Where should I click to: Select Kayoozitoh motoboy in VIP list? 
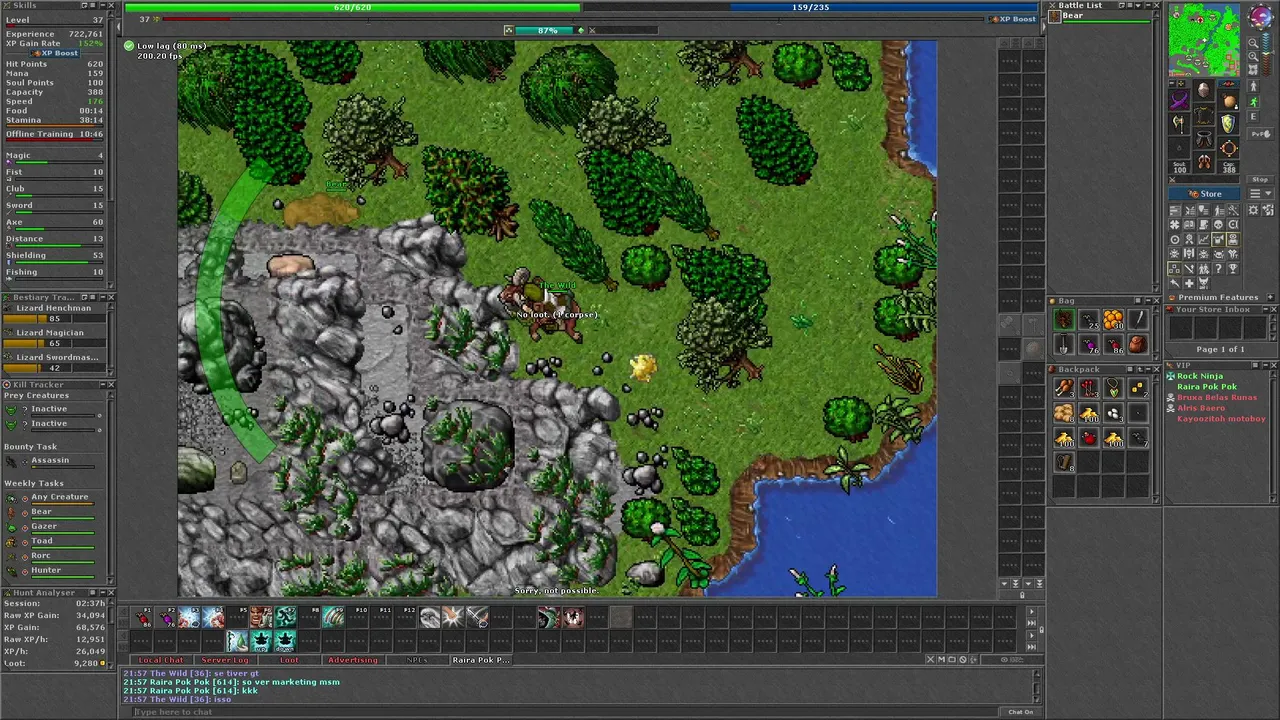pyautogui.click(x=1221, y=419)
